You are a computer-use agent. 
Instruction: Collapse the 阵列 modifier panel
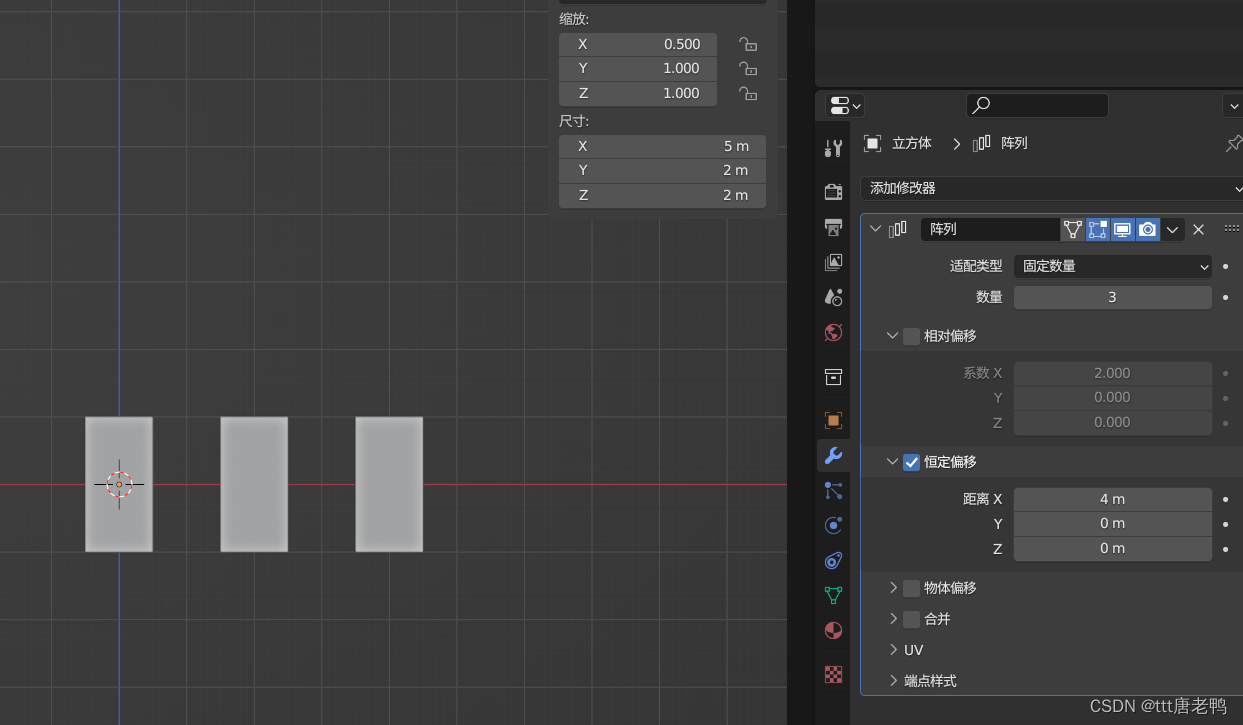[x=876, y=229]
